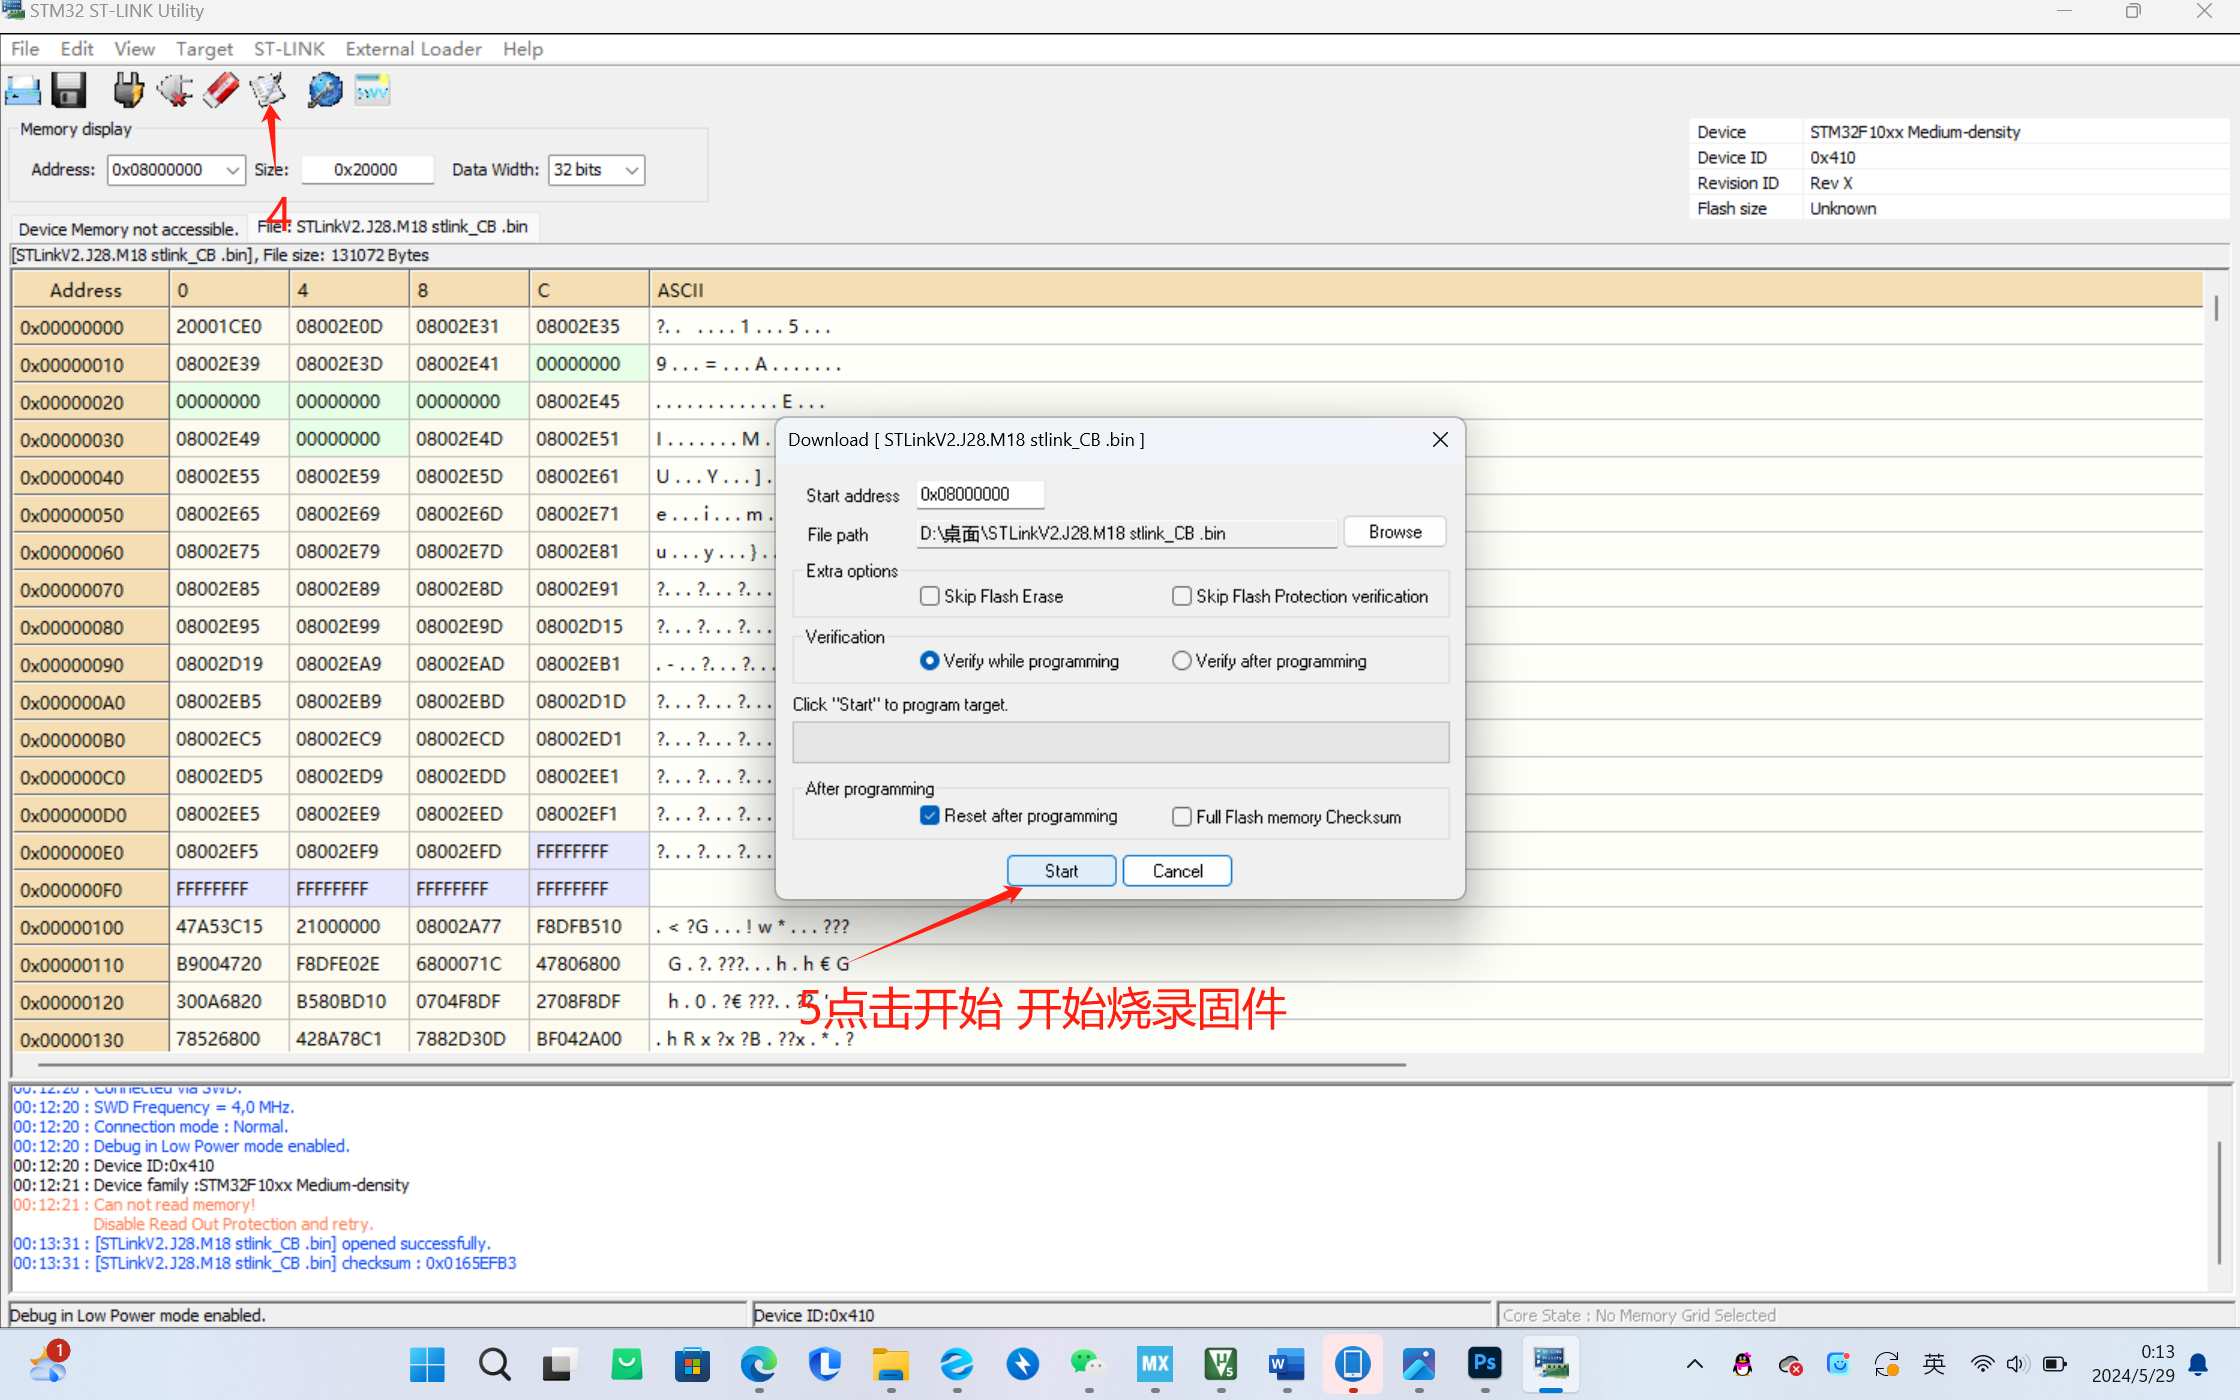
Task: Open File Explorer from the taskbar
Action: point(890,1364)
